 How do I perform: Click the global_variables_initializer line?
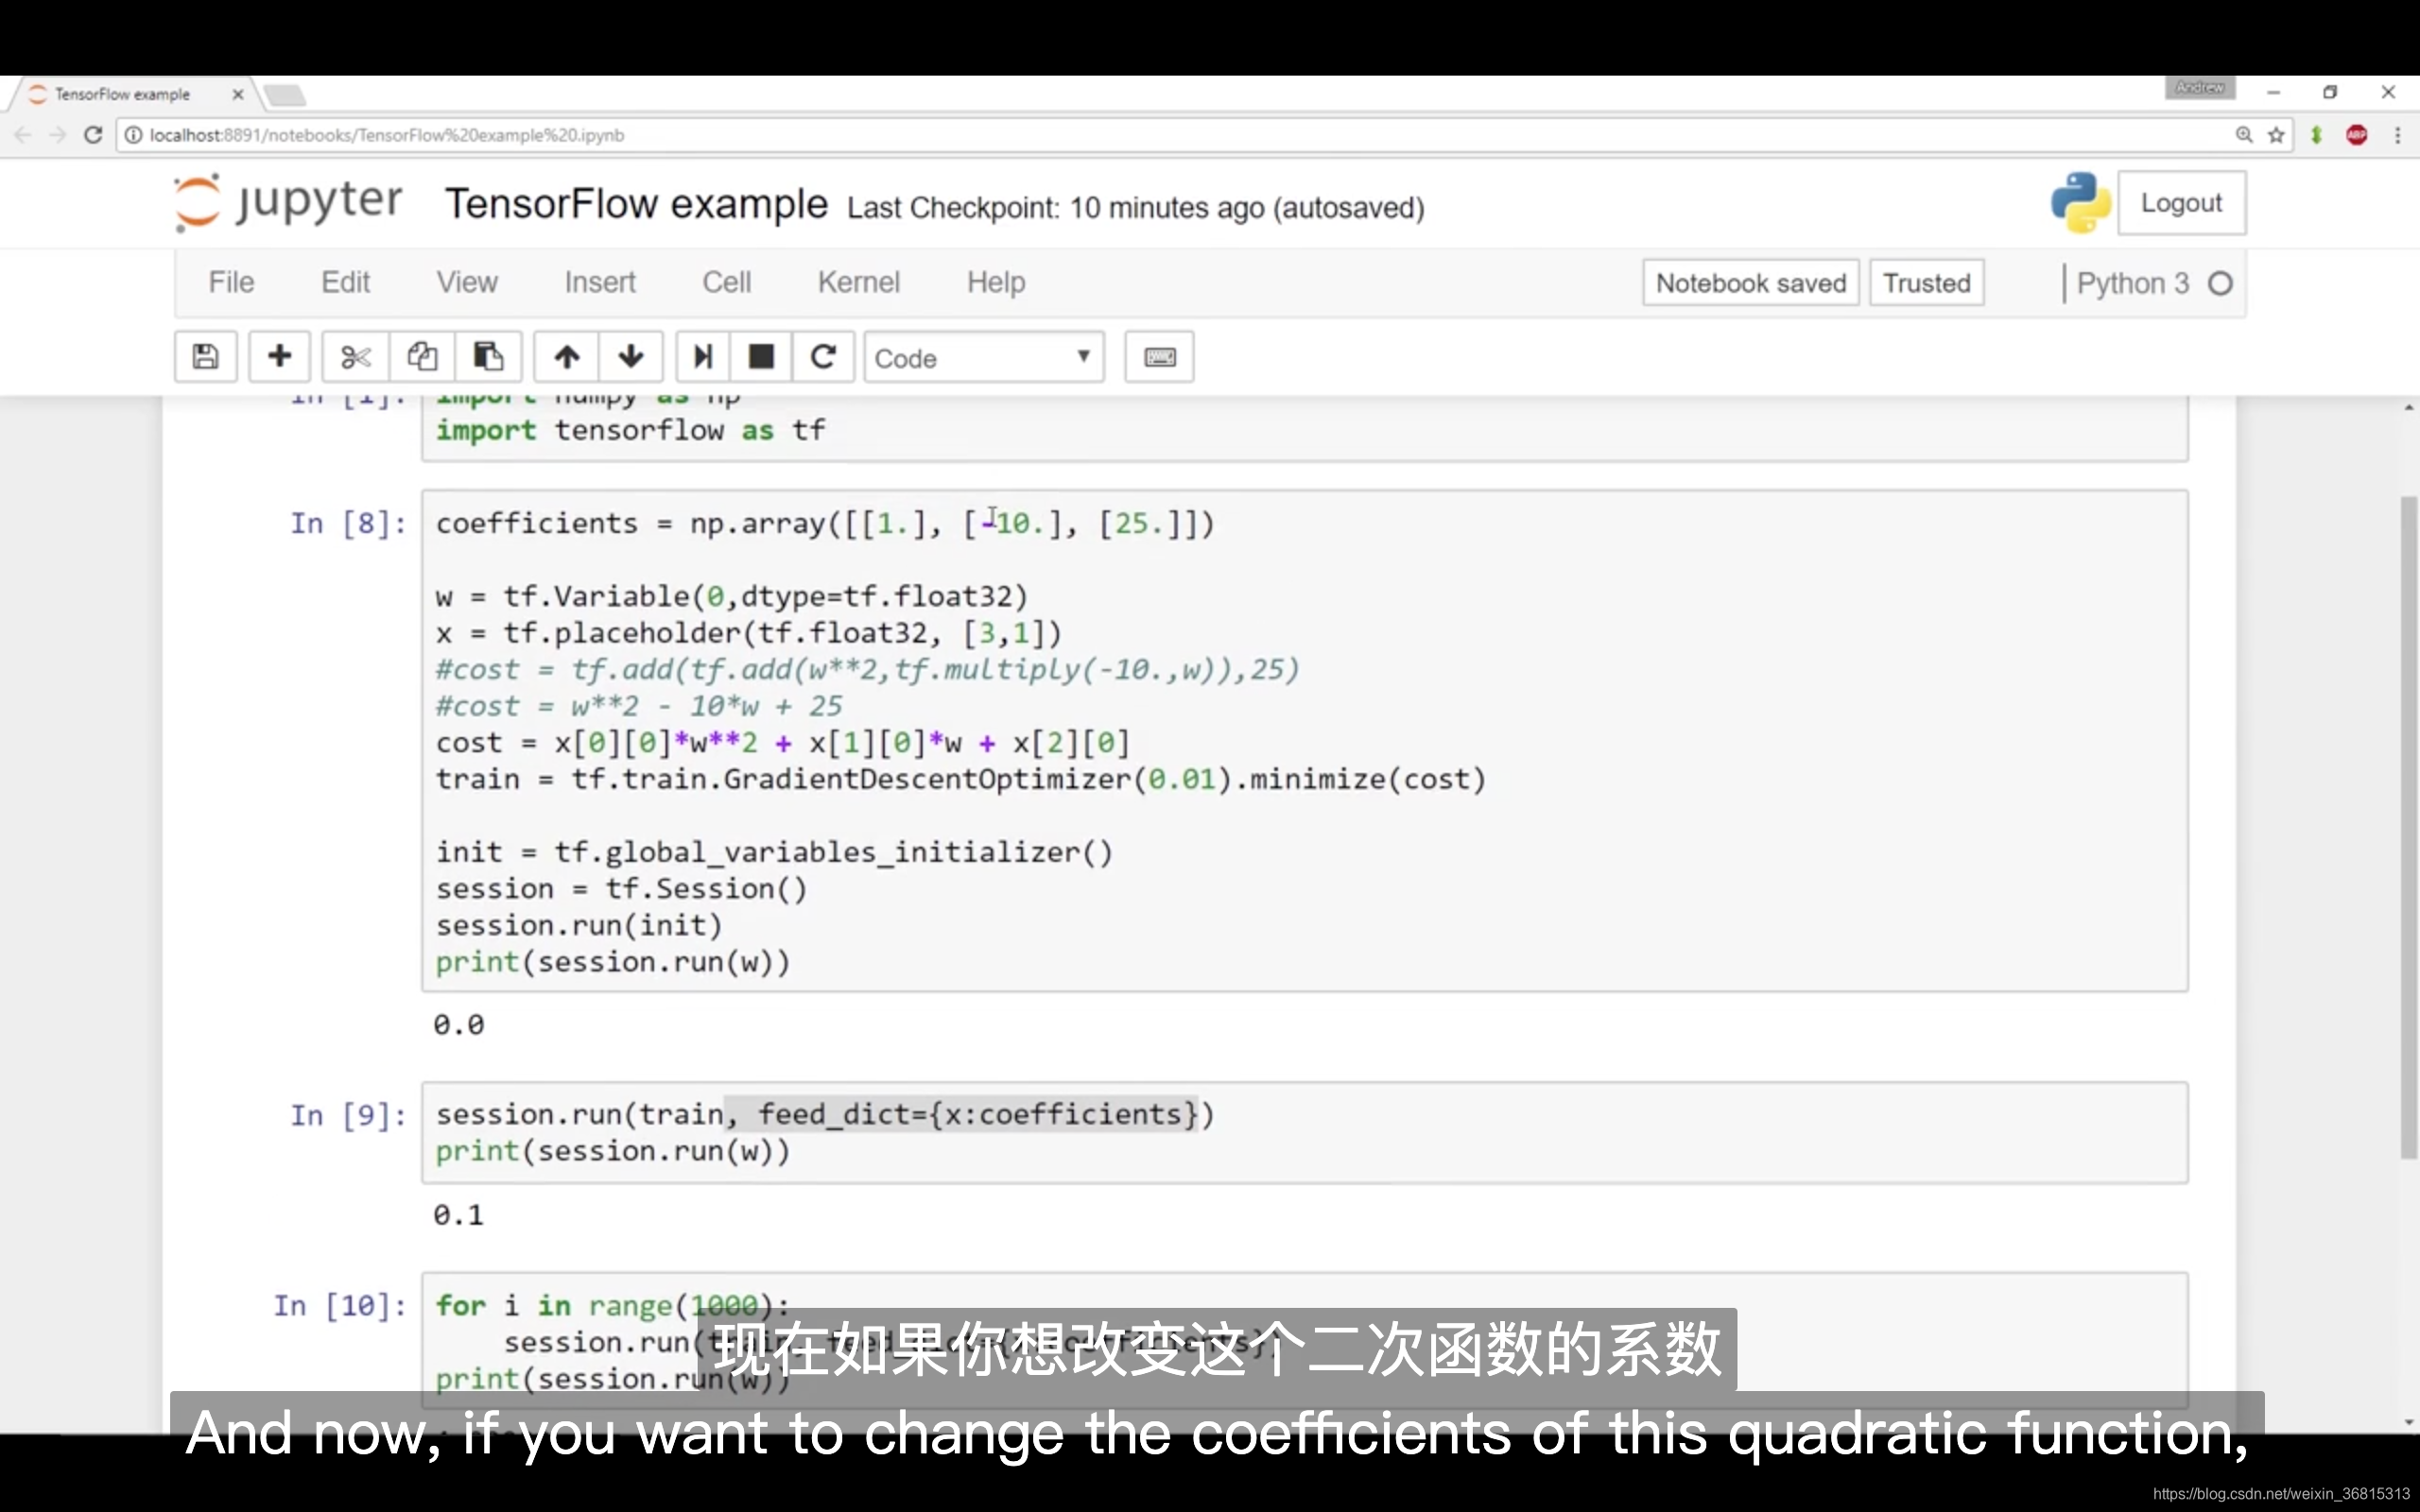774,853
